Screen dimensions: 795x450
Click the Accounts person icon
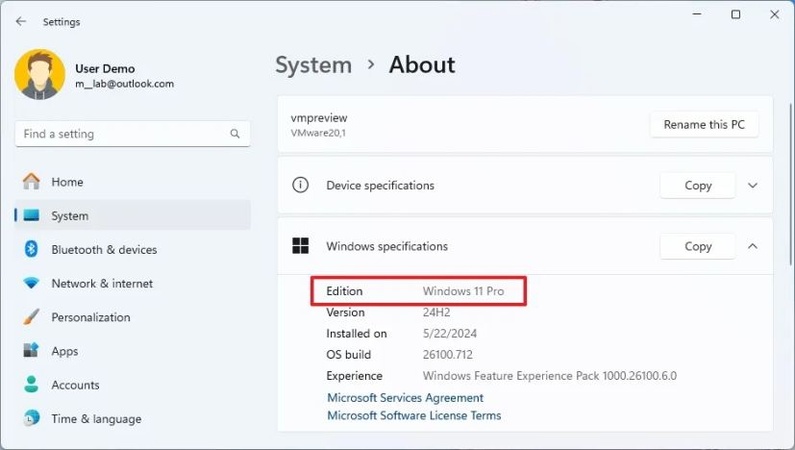[31, 384]
